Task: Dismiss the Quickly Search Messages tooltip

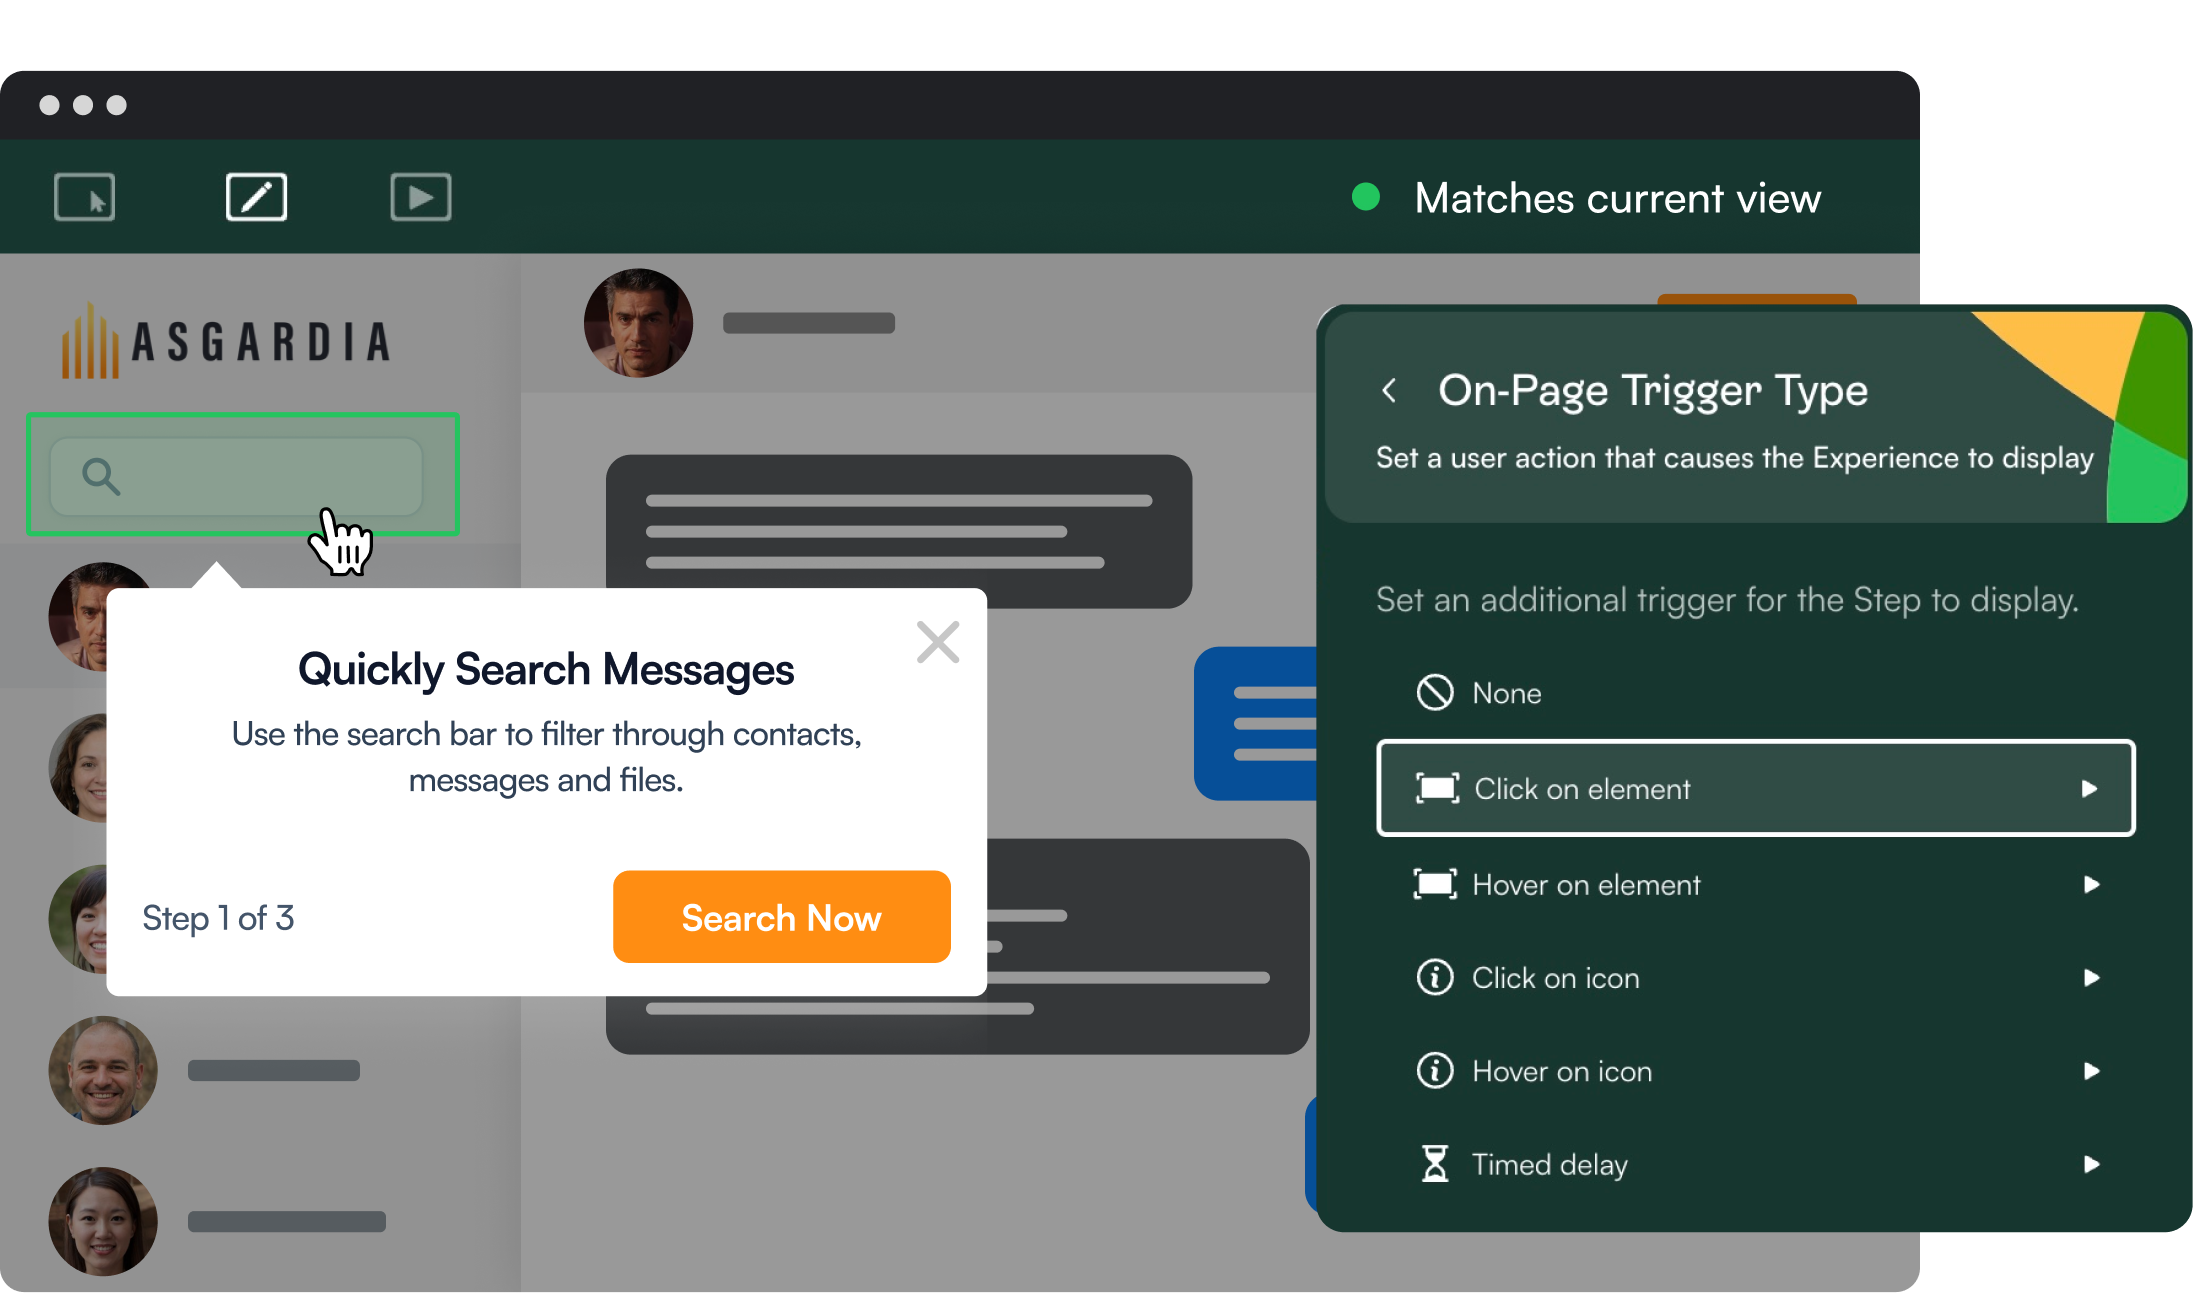Action: click(x=937, y=642)
